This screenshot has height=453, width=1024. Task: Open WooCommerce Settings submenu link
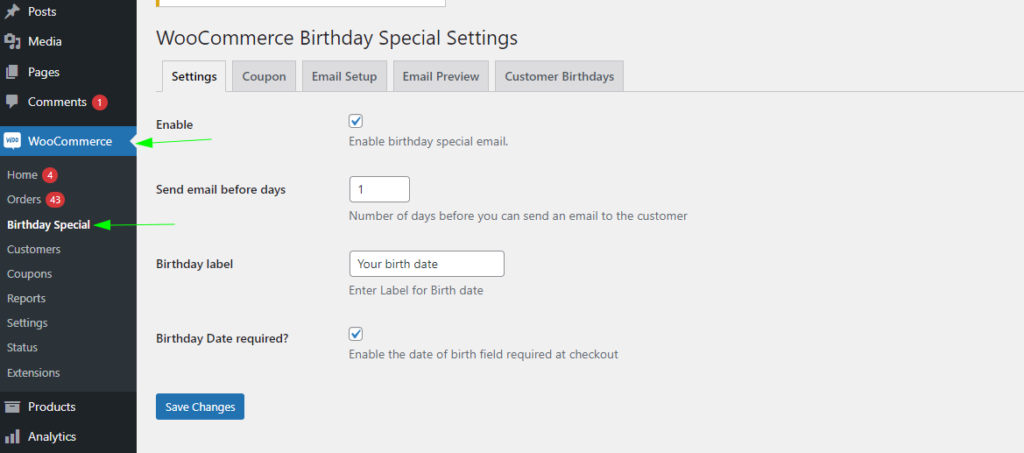[27, 323]
